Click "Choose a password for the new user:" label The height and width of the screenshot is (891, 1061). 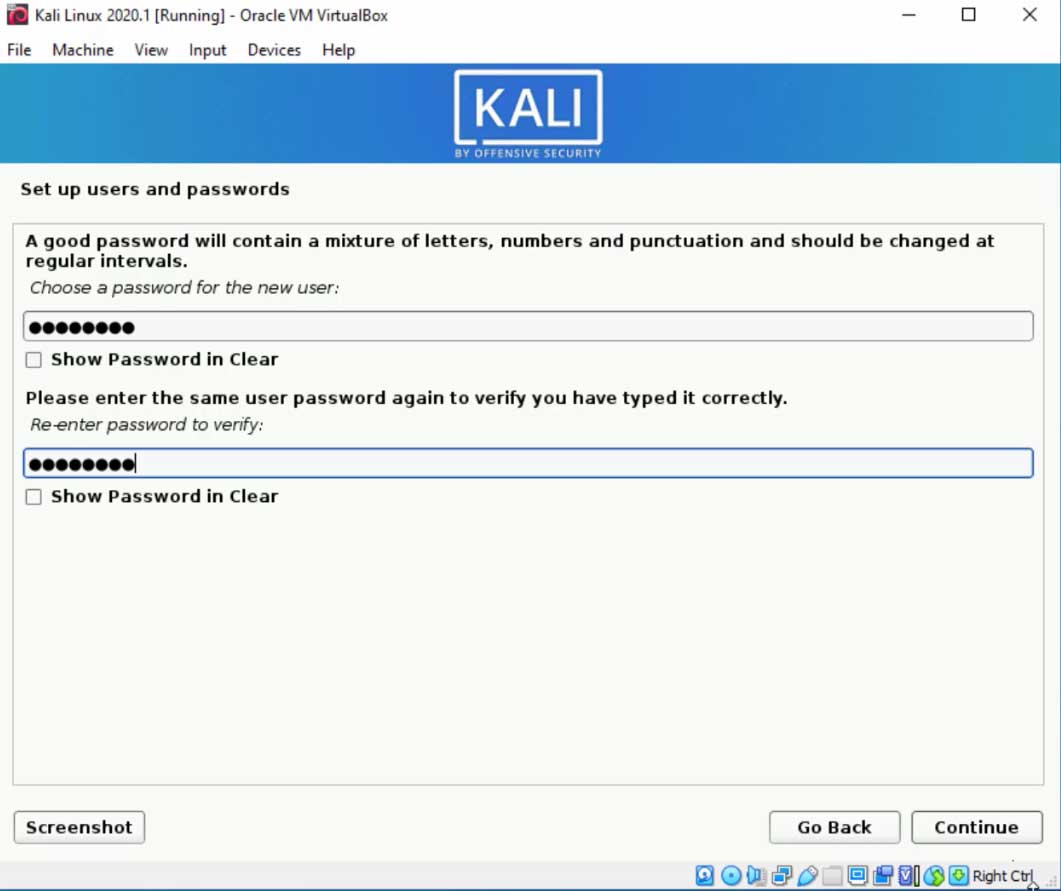(184, 288)
